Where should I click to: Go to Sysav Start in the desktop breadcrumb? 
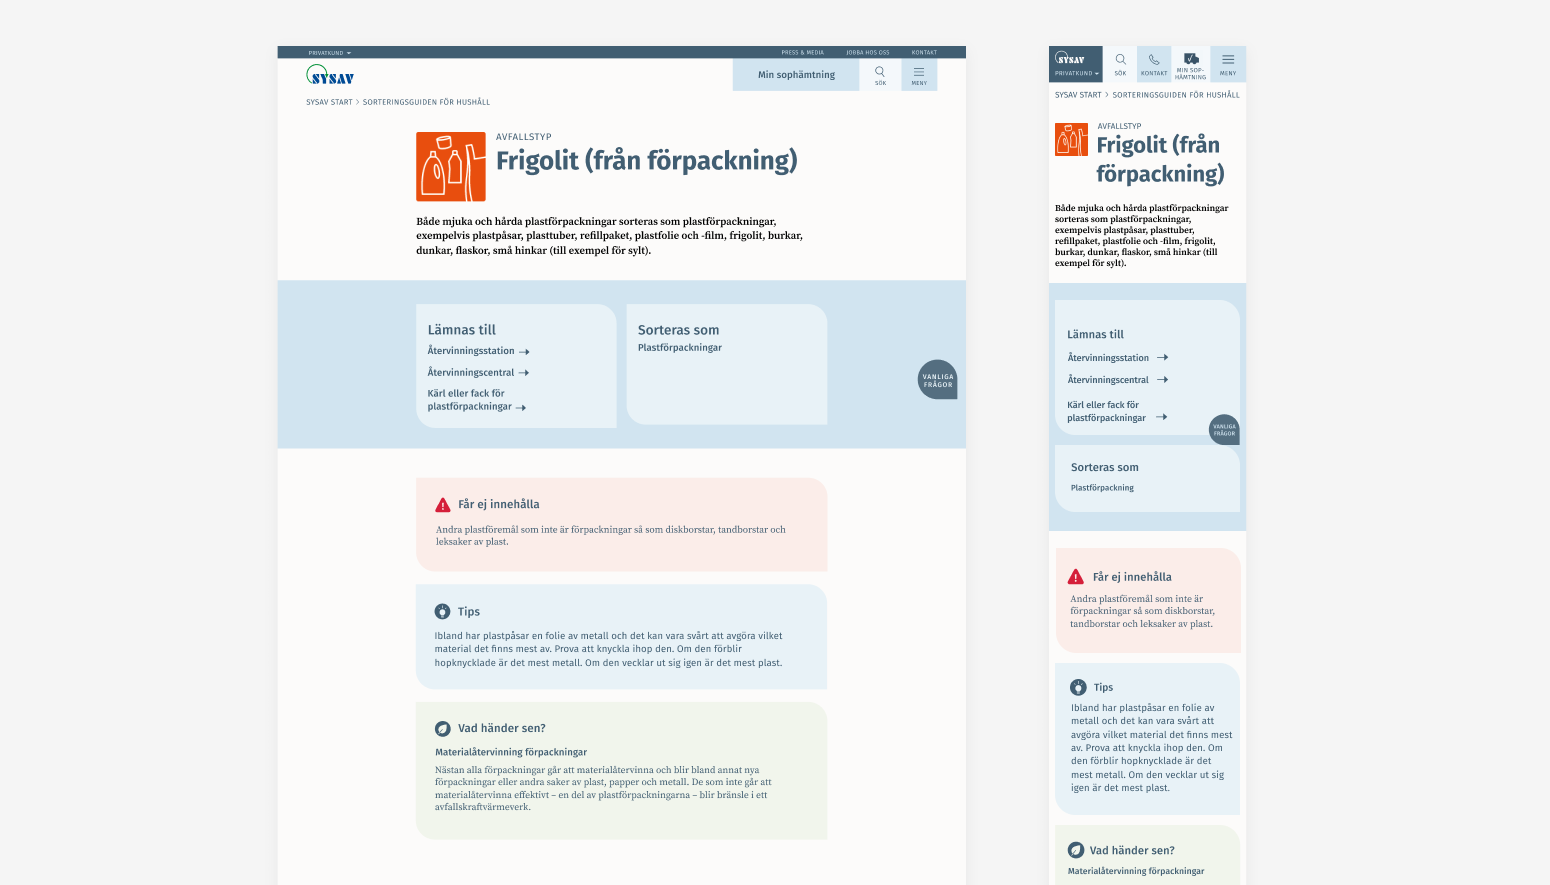[329, 102]
